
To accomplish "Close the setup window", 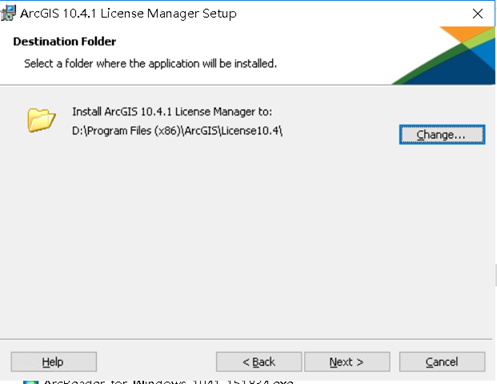I will (x=478, y=14).
